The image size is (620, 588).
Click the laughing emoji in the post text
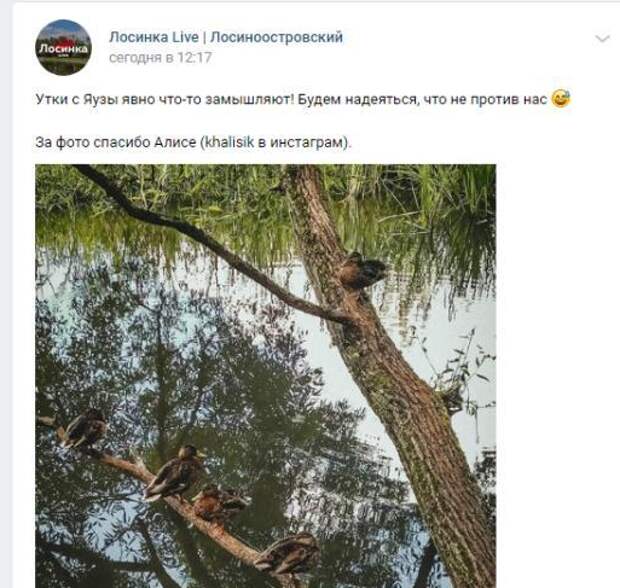pyautogui.click(x=561, y=99)
